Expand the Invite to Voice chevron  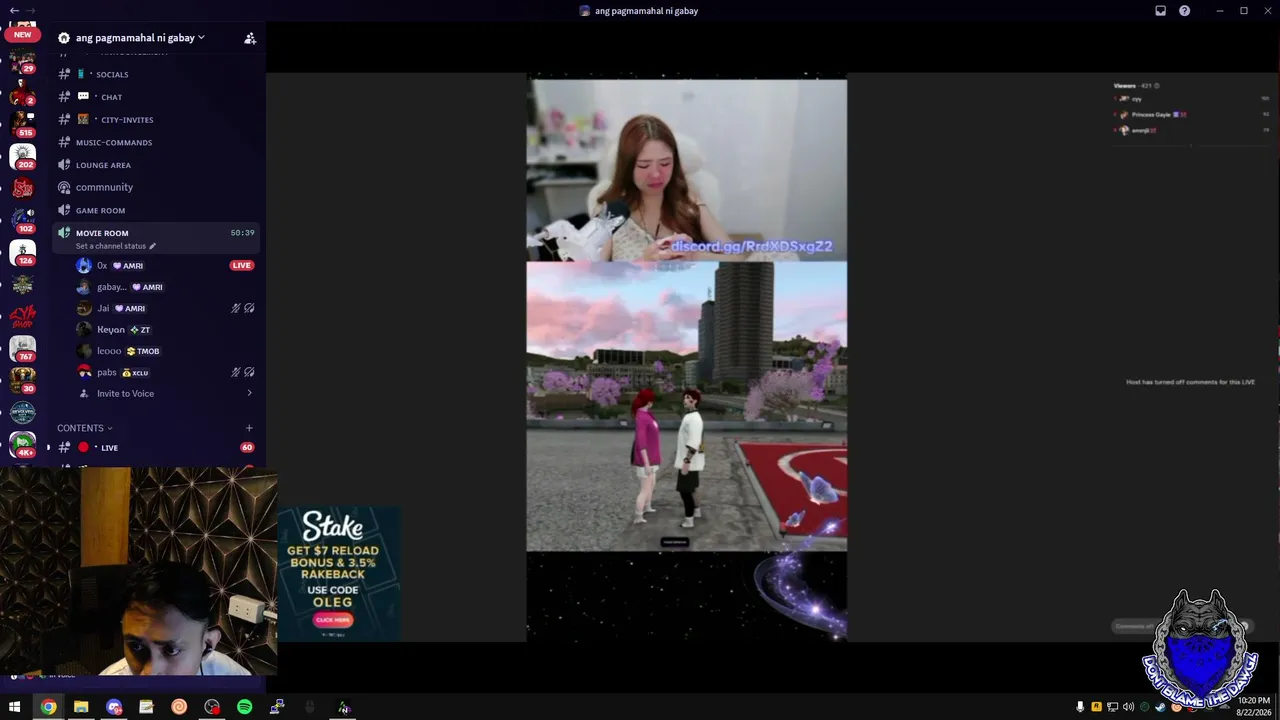pos(249,394)
